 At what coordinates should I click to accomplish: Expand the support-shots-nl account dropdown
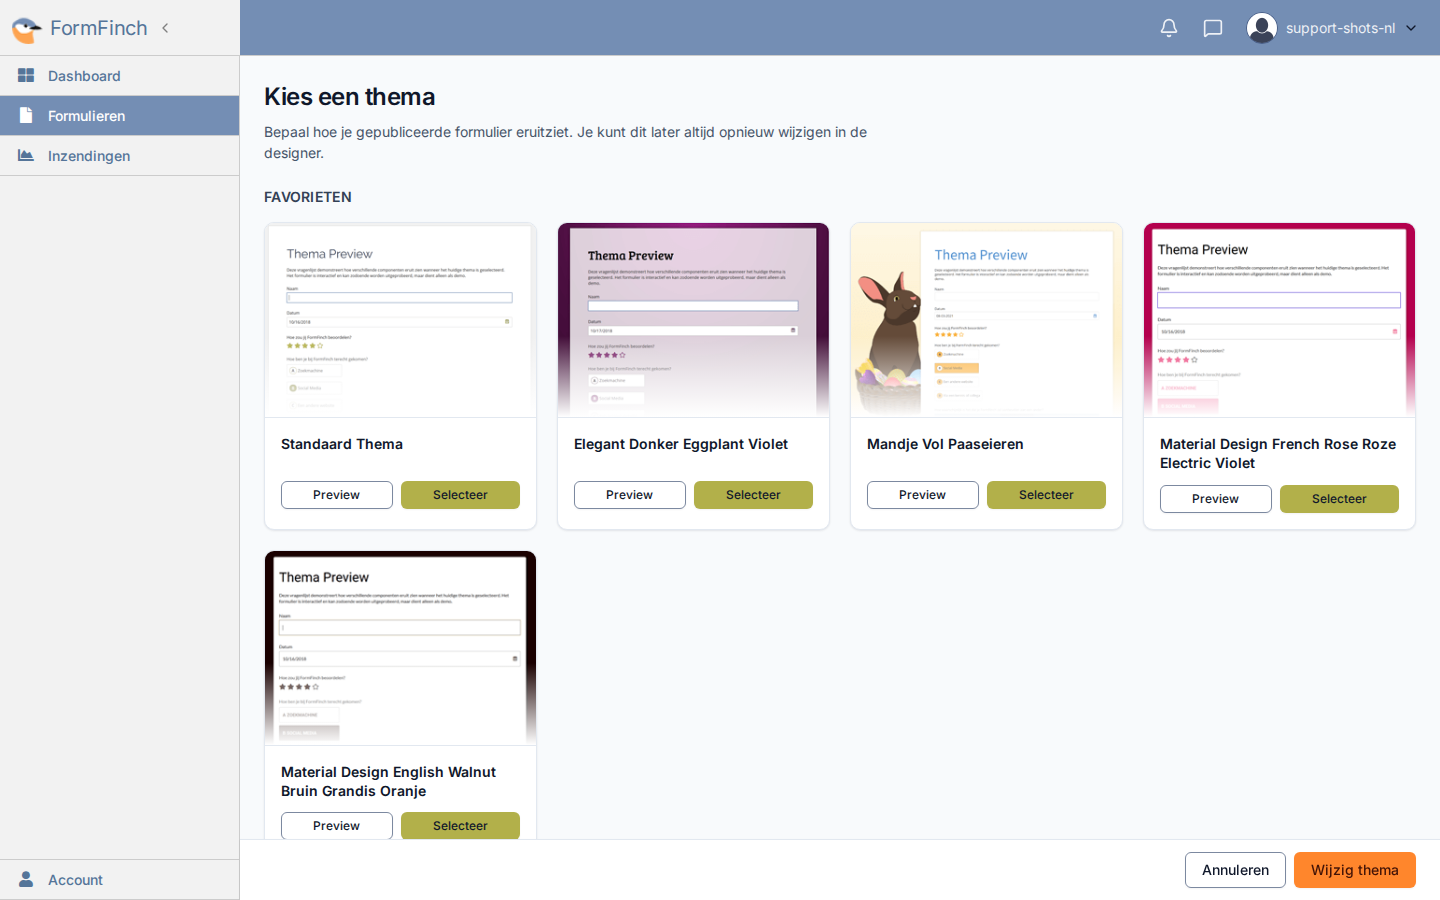(1411, 28)
